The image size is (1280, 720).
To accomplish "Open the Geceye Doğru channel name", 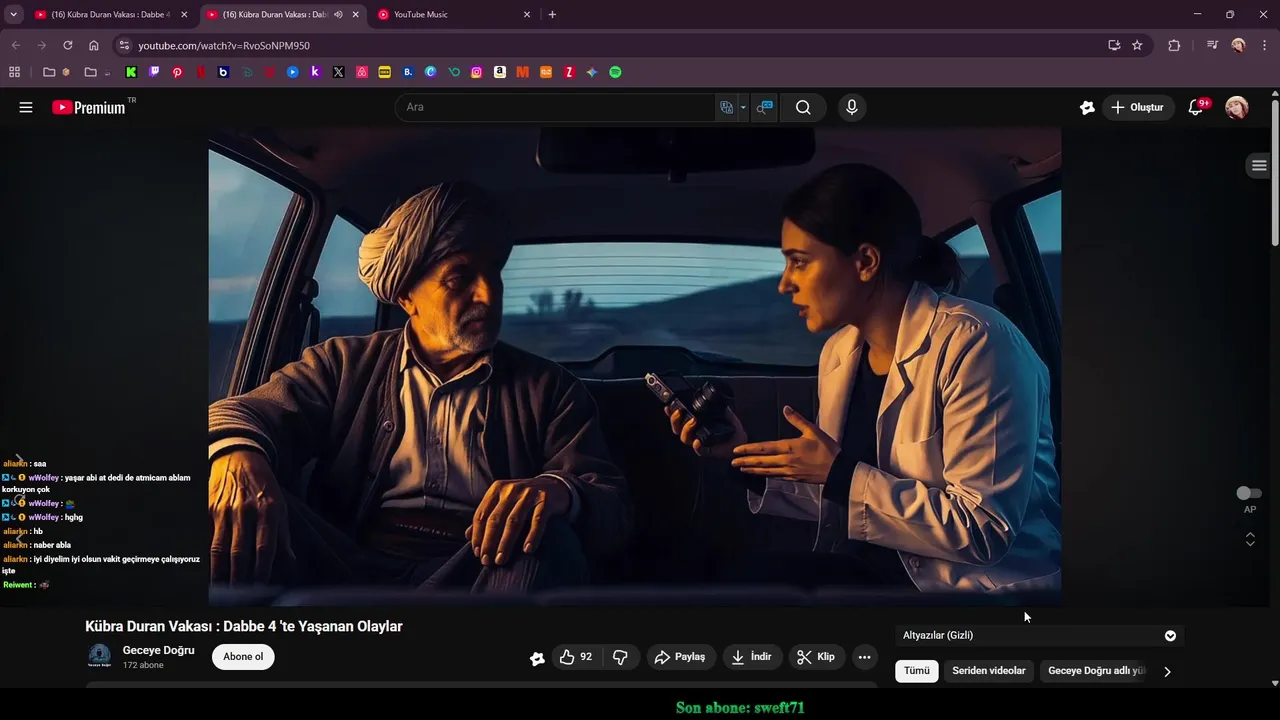I will click(158, 650).
